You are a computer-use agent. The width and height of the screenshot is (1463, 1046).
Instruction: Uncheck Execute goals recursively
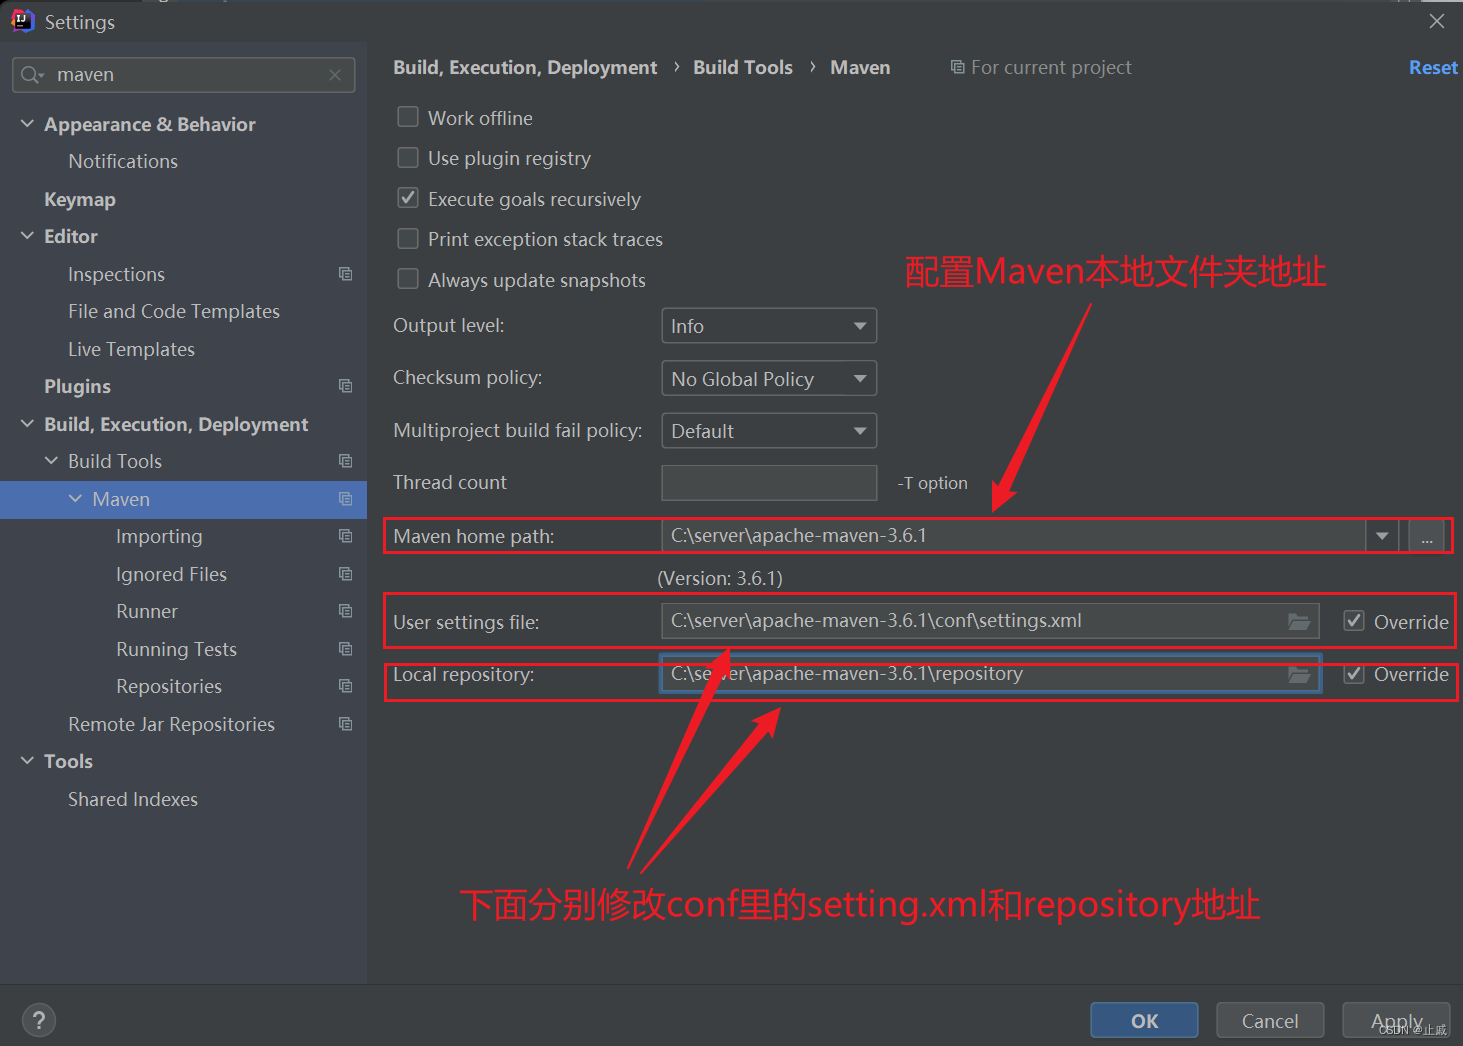[408, 198]
